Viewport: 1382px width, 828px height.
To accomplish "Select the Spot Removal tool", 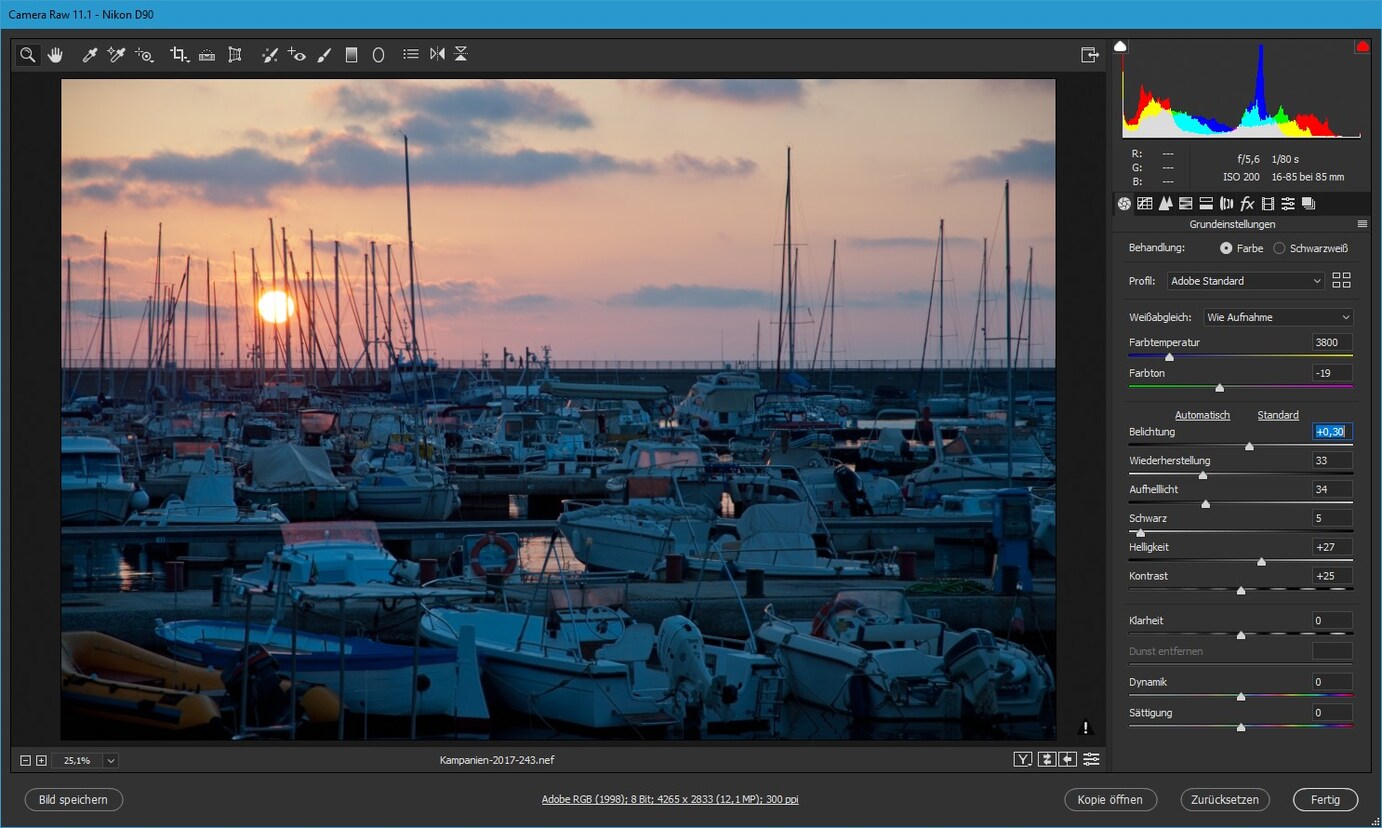I will point(269,54).
